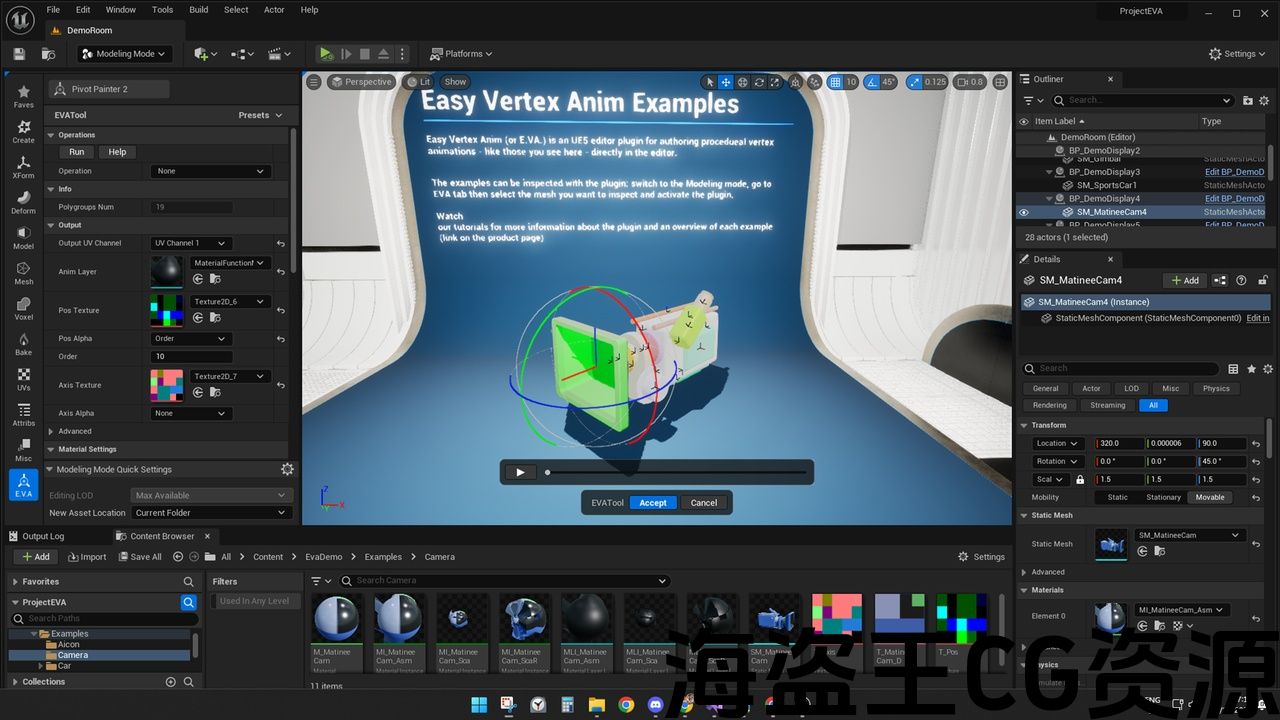
Task: Open the Pivot Painter 2 tool
Action: [109, 89]
